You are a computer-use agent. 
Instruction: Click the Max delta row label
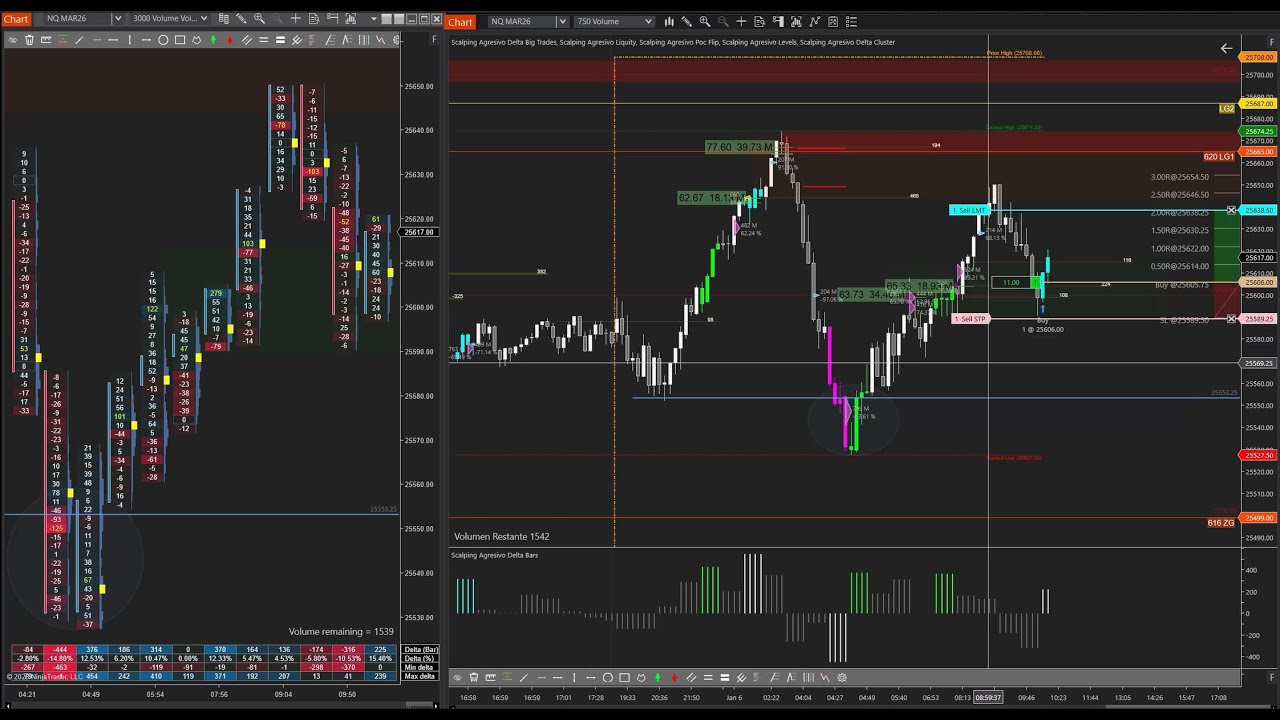pos(420,677)
